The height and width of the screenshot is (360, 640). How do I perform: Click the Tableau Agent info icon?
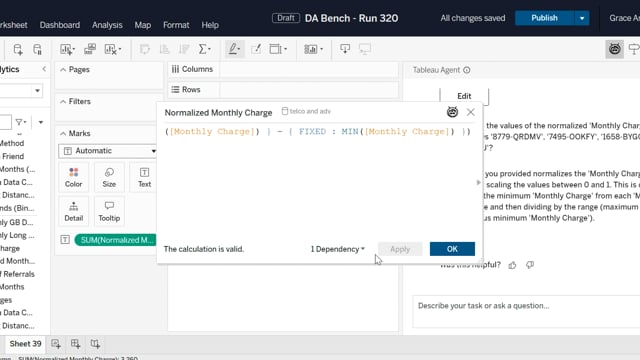[x=467, y=70]
